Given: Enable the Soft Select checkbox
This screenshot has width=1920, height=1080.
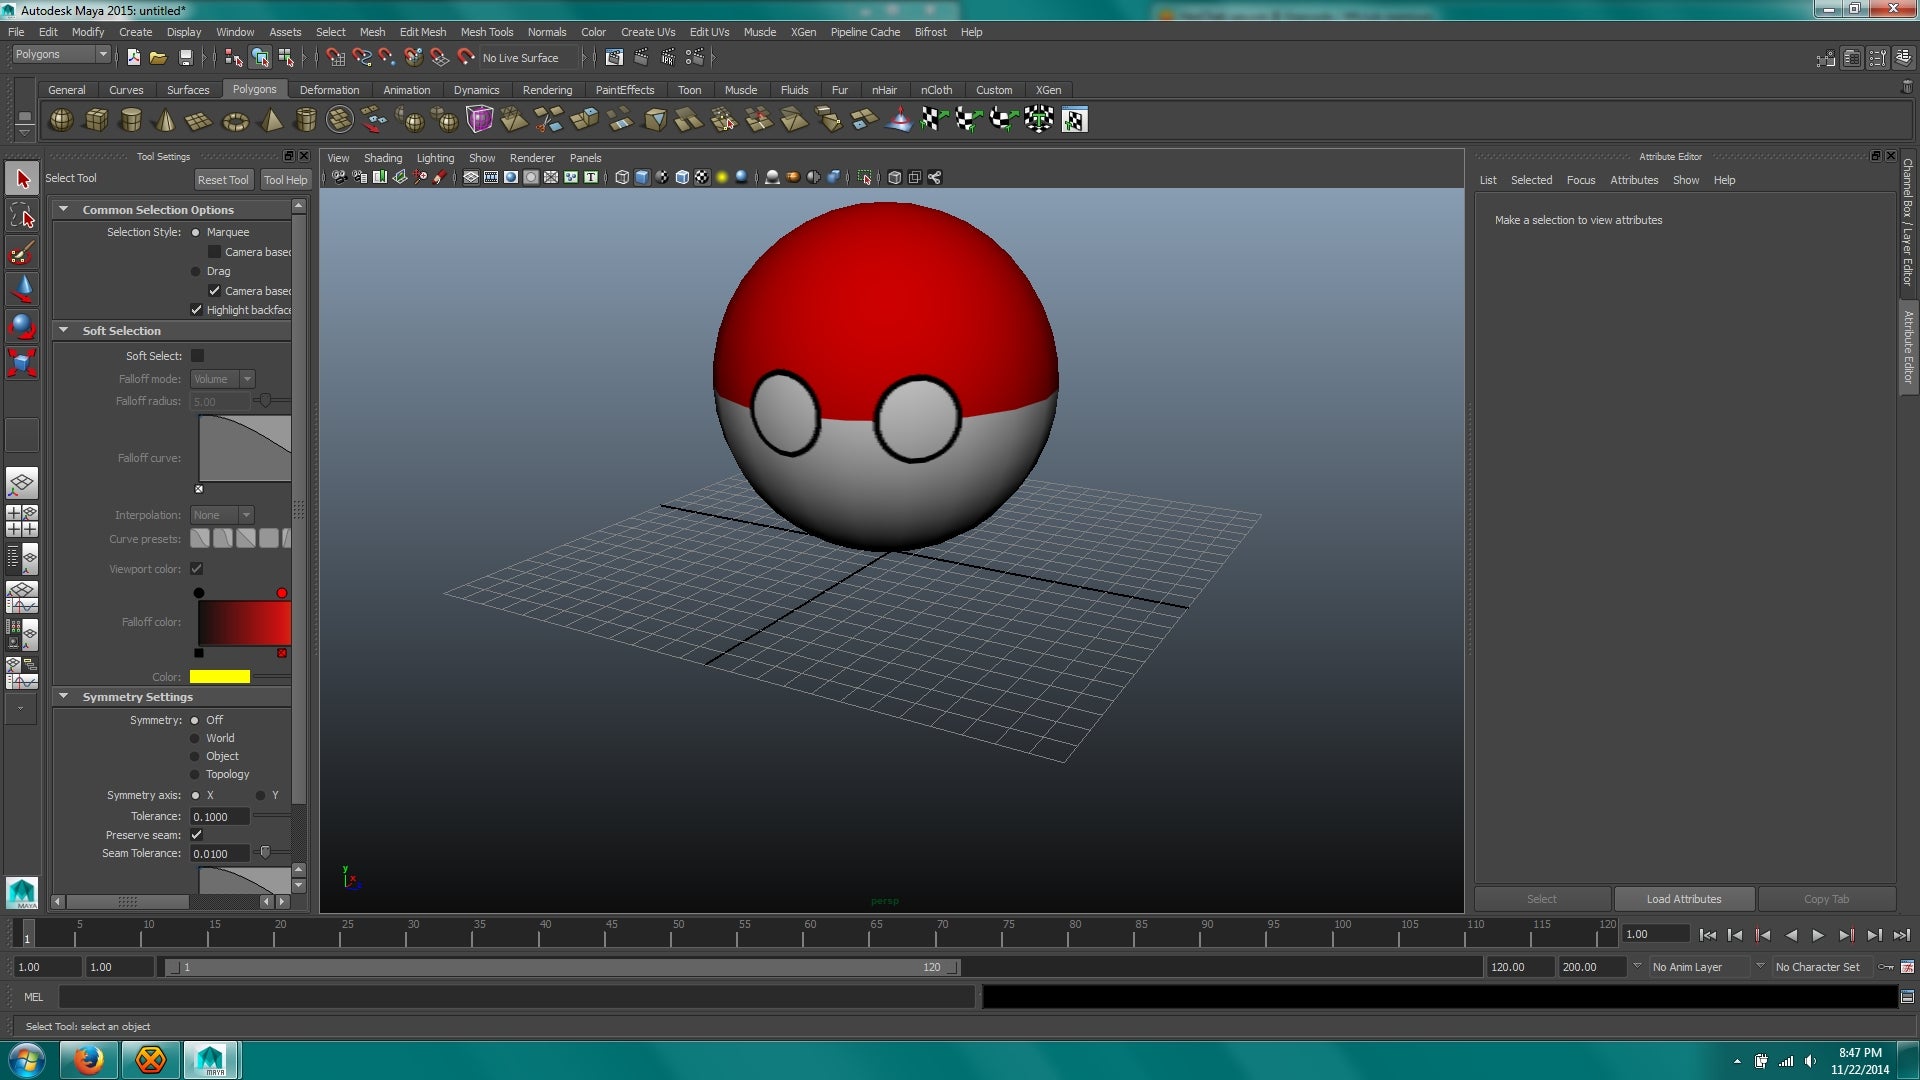Looking at the screenshot, I should point(197,356).
